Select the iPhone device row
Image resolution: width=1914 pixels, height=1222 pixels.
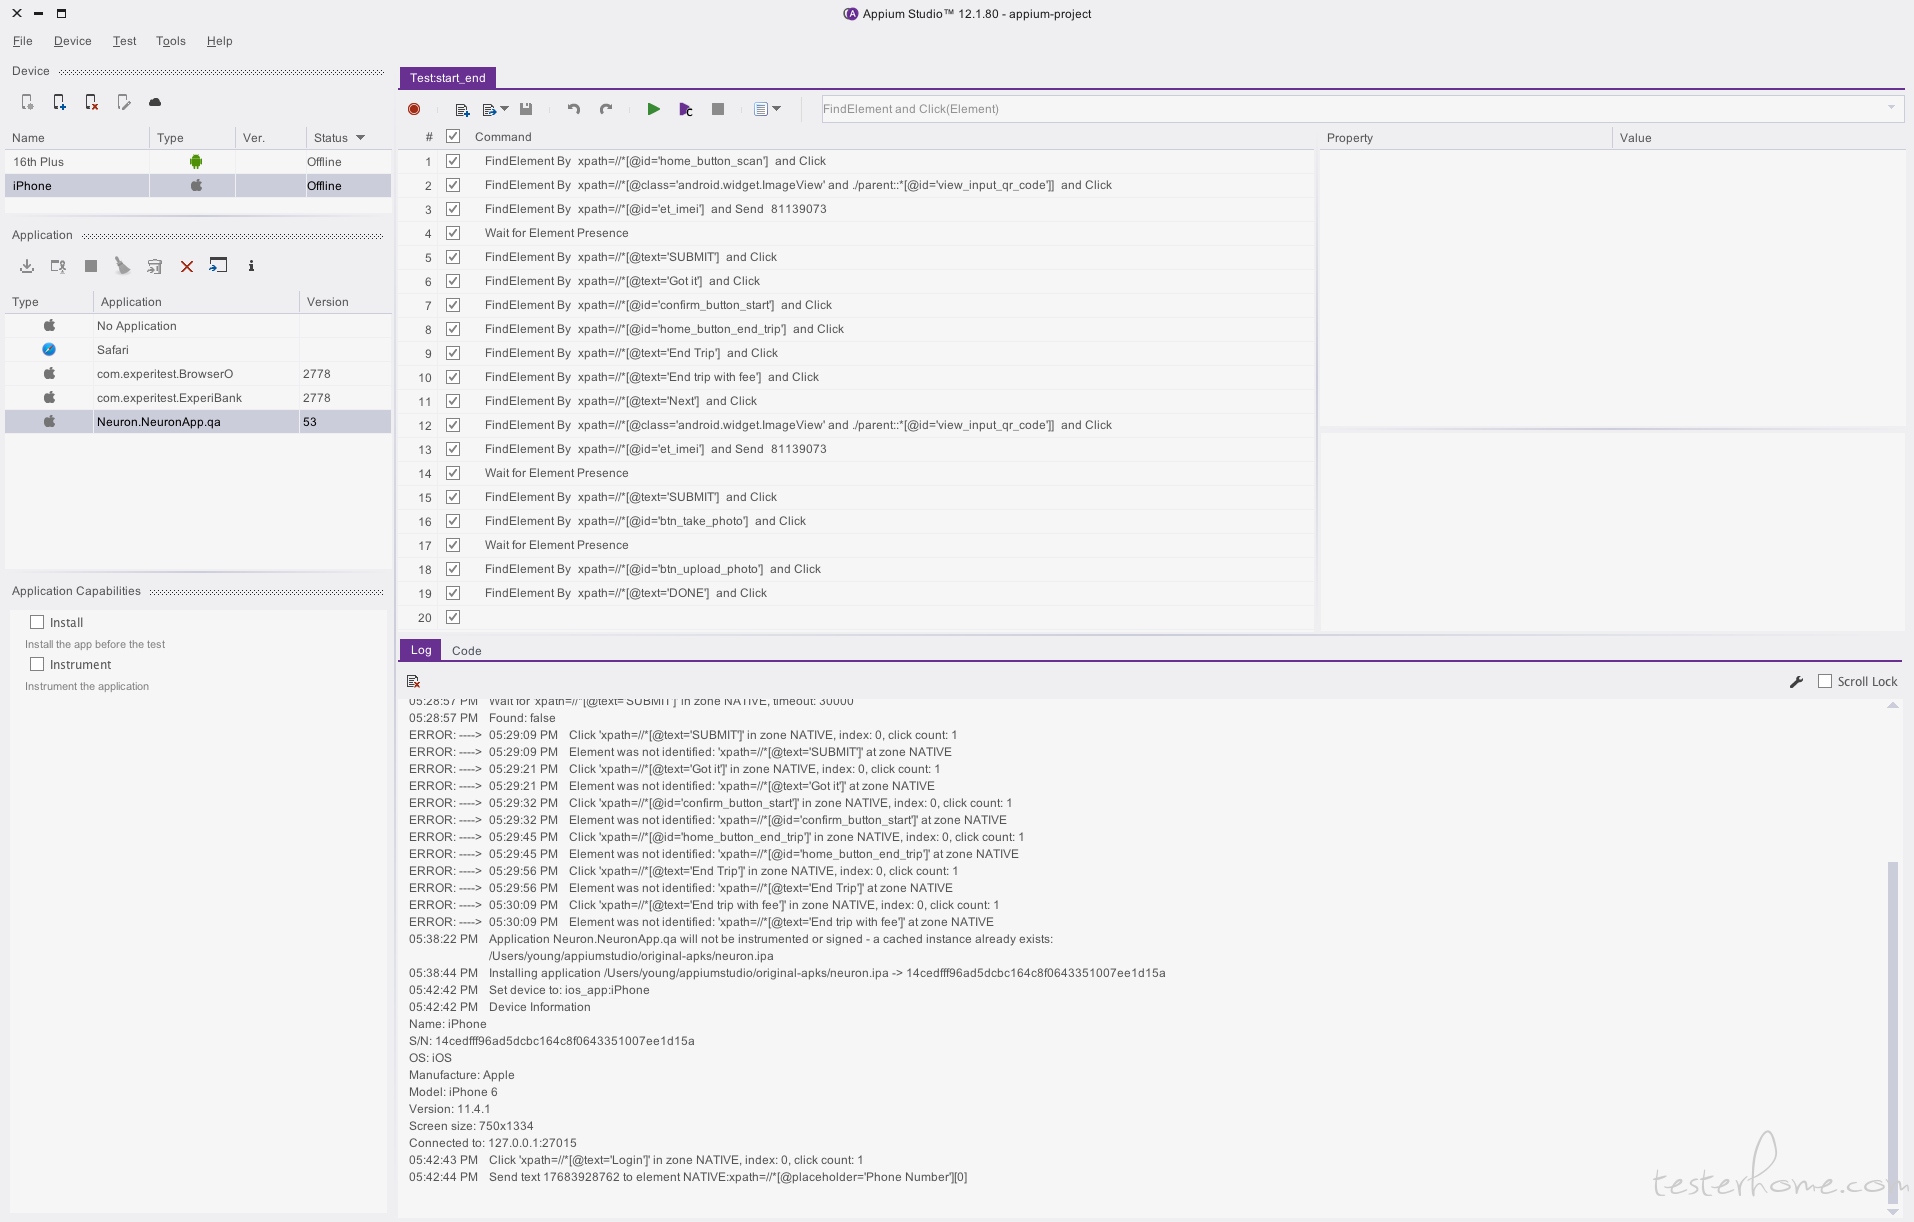click(198, 186)
